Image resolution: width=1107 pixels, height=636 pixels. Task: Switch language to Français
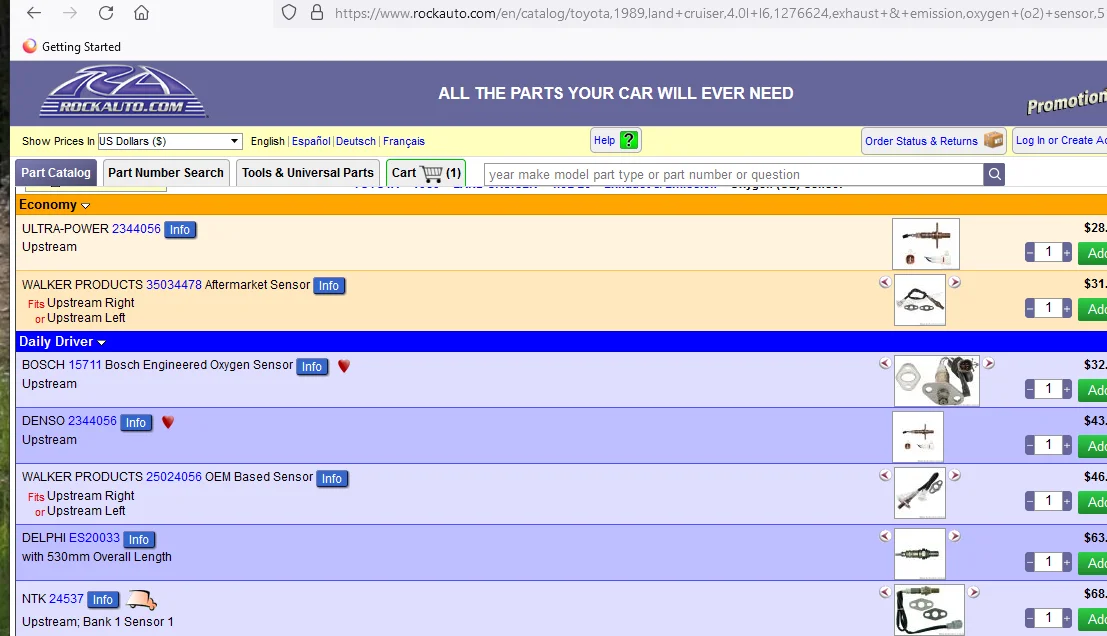pyautogui.click(x=404, y=141)
